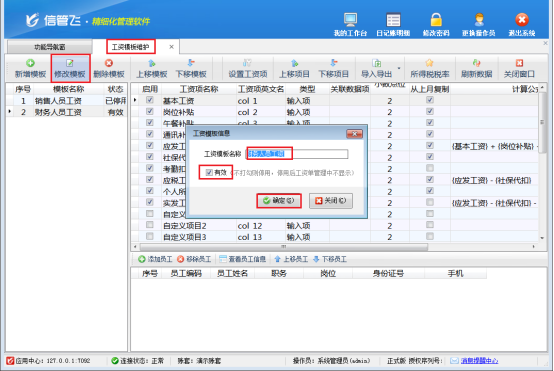The height and width of the screenshot is (371, 554).
Task: Open the 消息提醒中心 link
Action: 479,361
